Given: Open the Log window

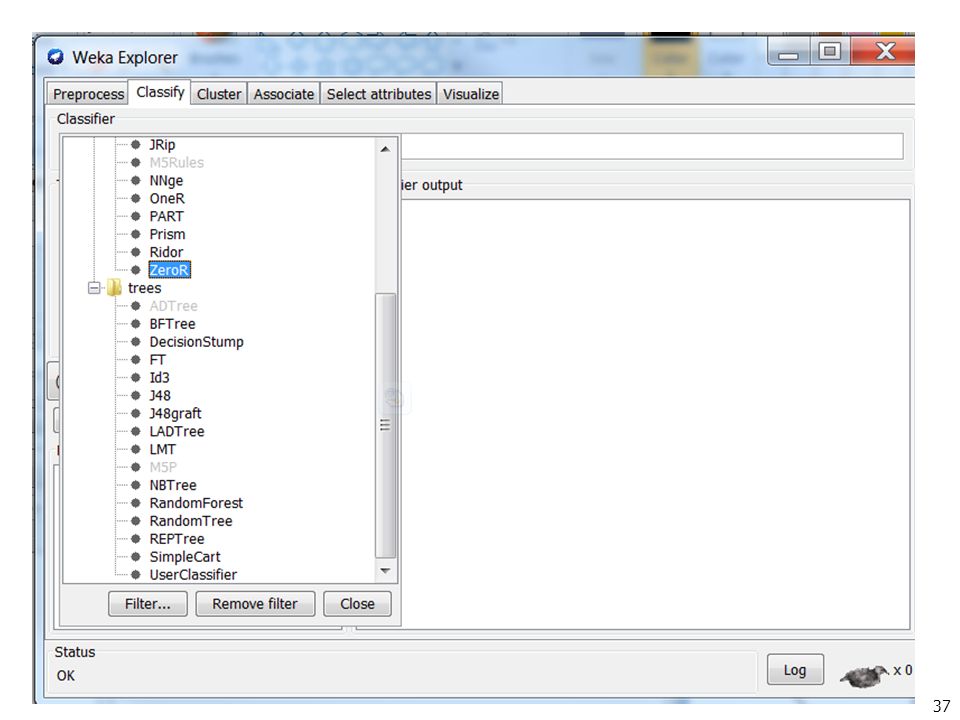Looking at the screenshot, I should [795, 670].
